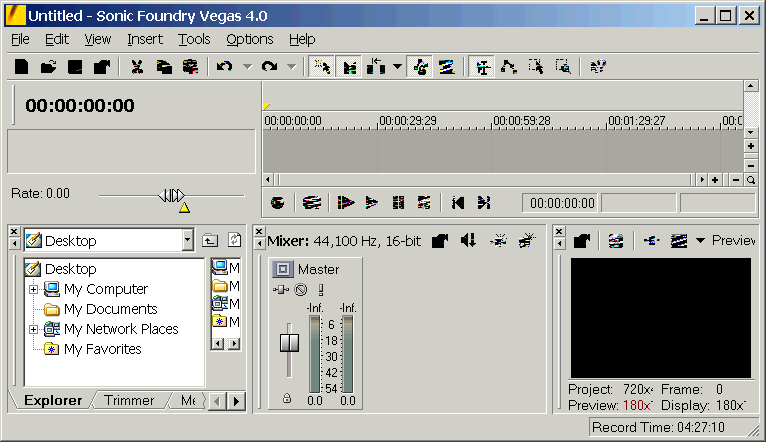Select the Selection Edit tool
Screen dimensions: 766x442
coord(536,66)
